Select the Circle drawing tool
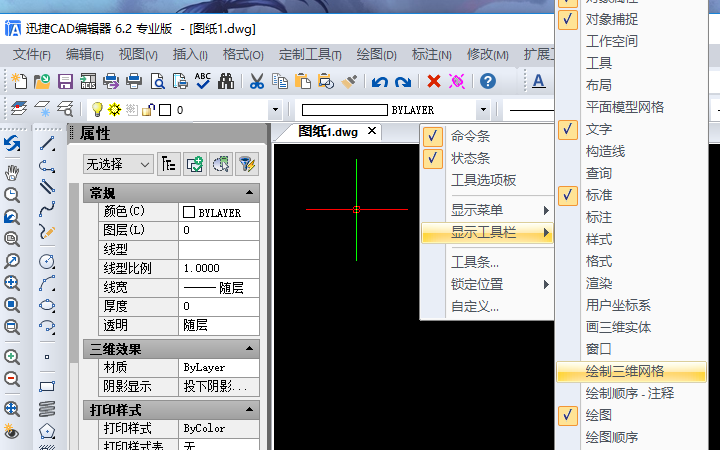Screen dimensions: 720x450 (x=47, y=261)
